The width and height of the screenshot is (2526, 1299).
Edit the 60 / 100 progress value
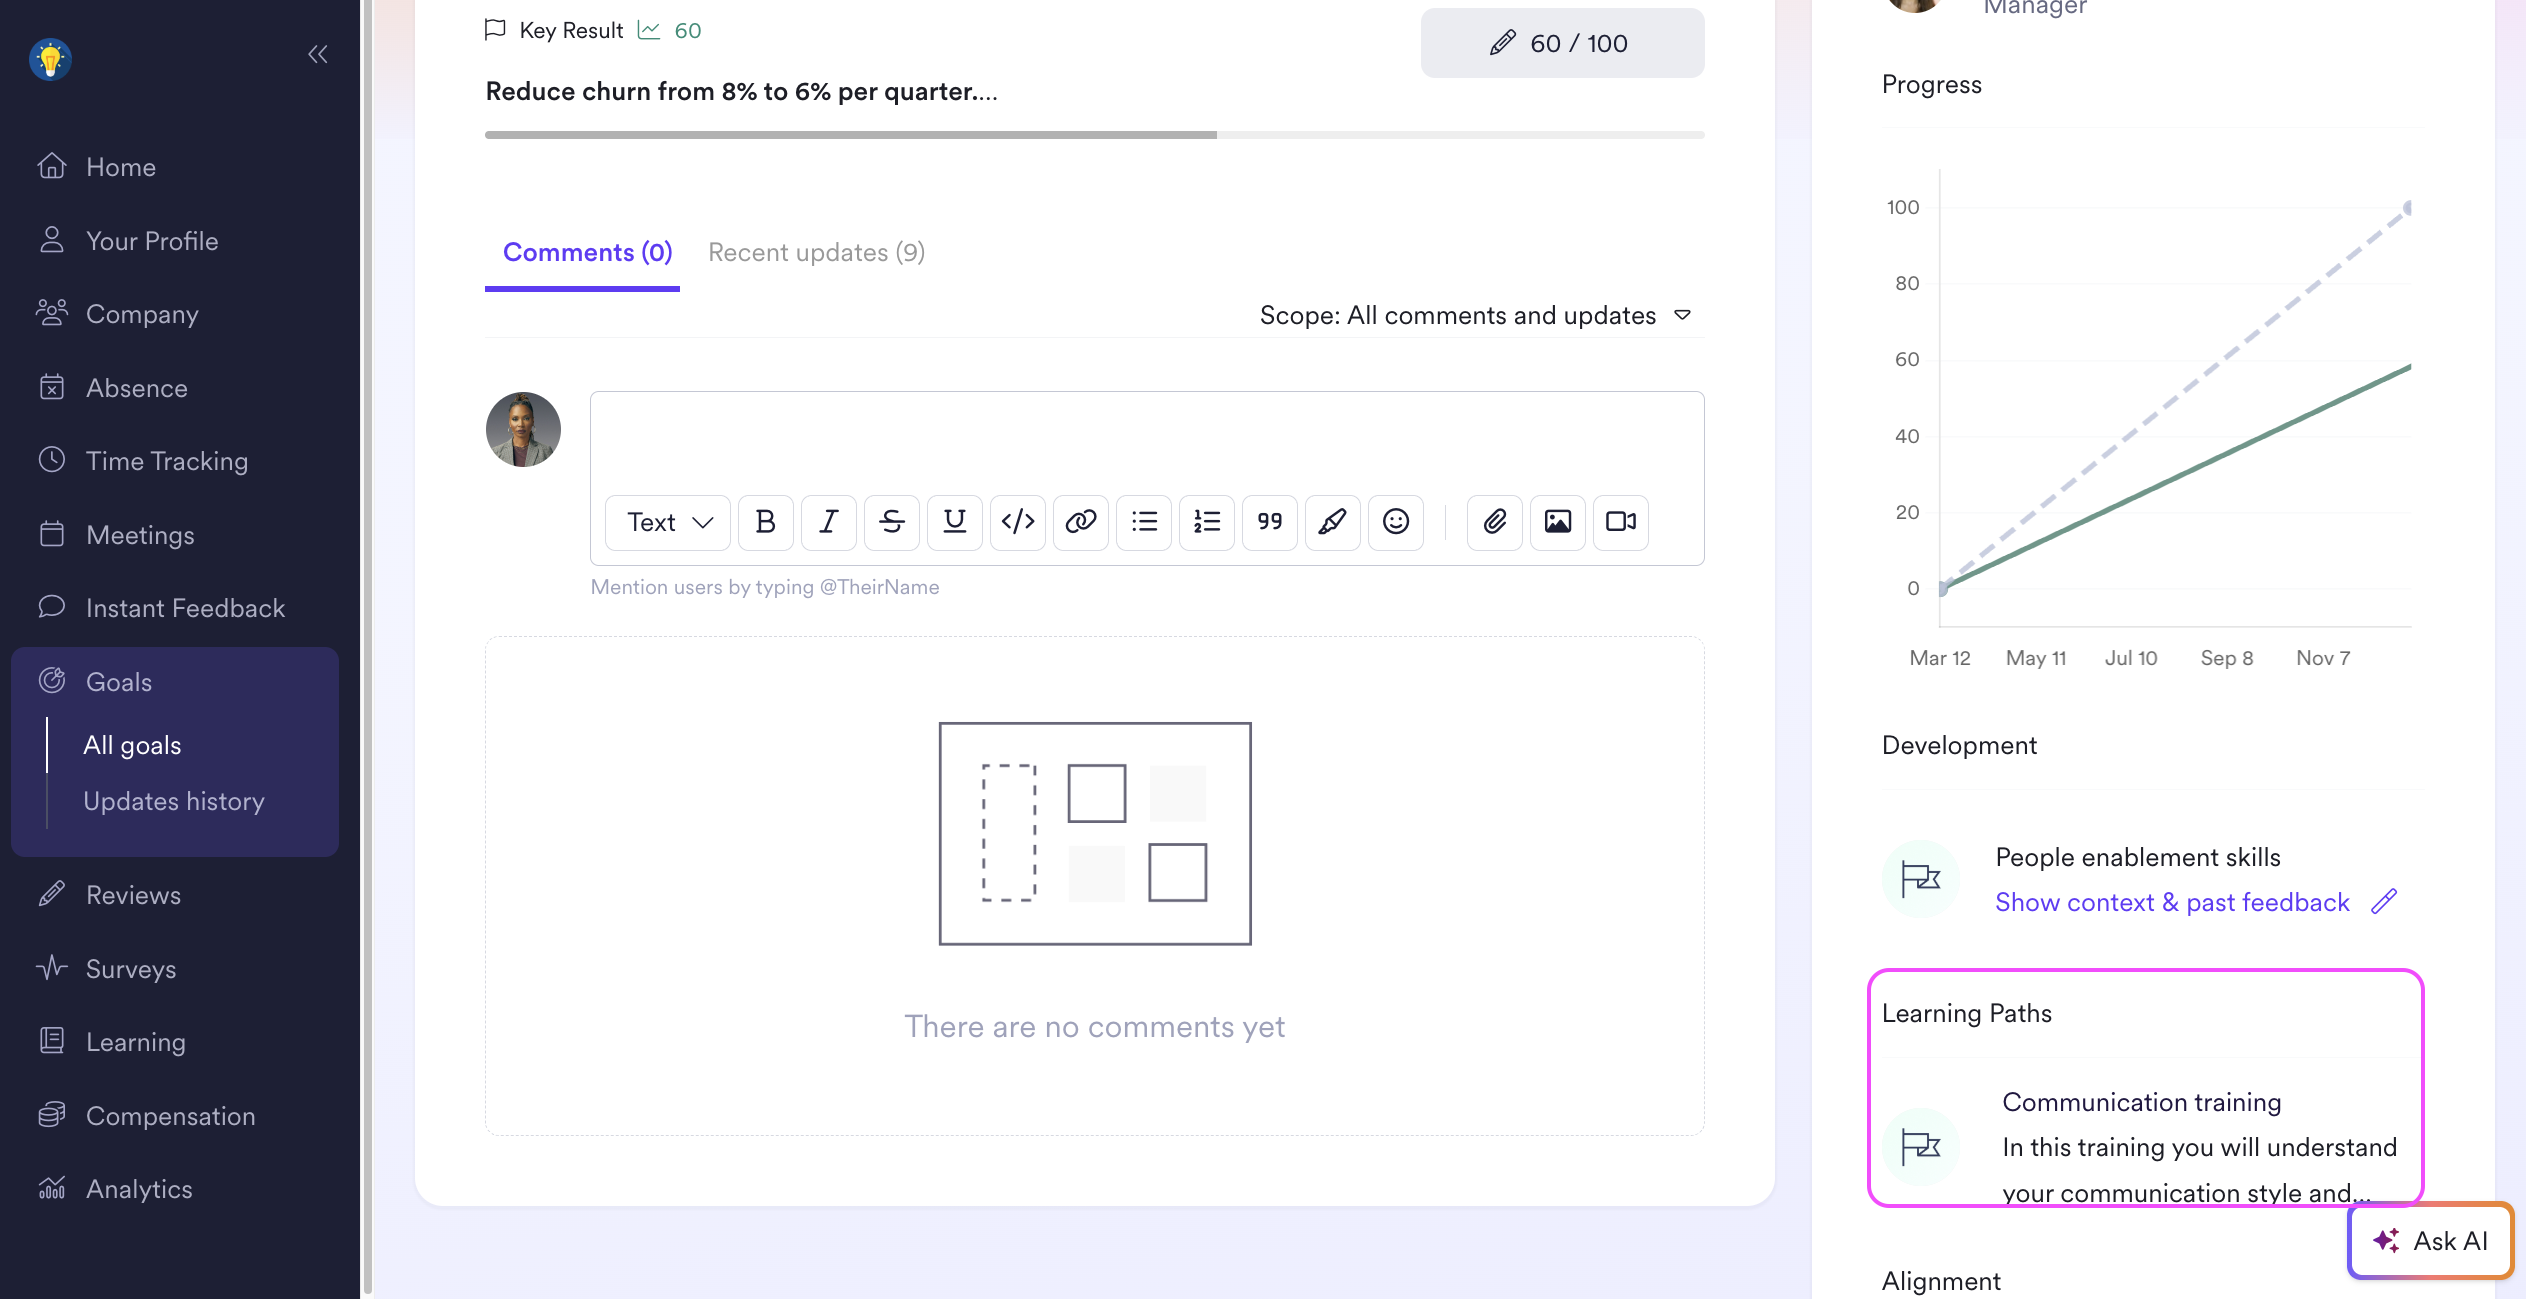click(1562, 44)
